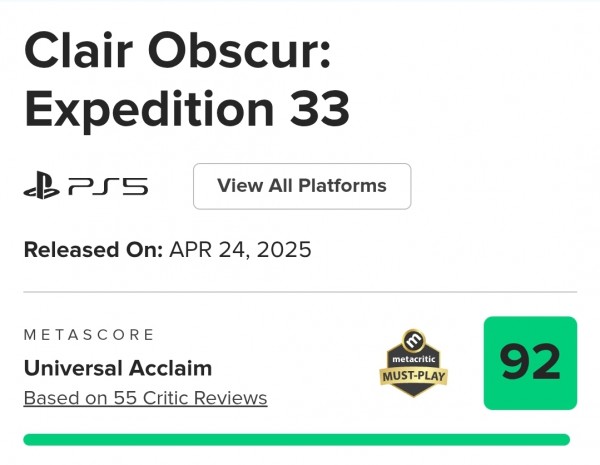Click the METASCORE section heading
This screenshot has width=600, height=465.
click(x=89, y=334)
